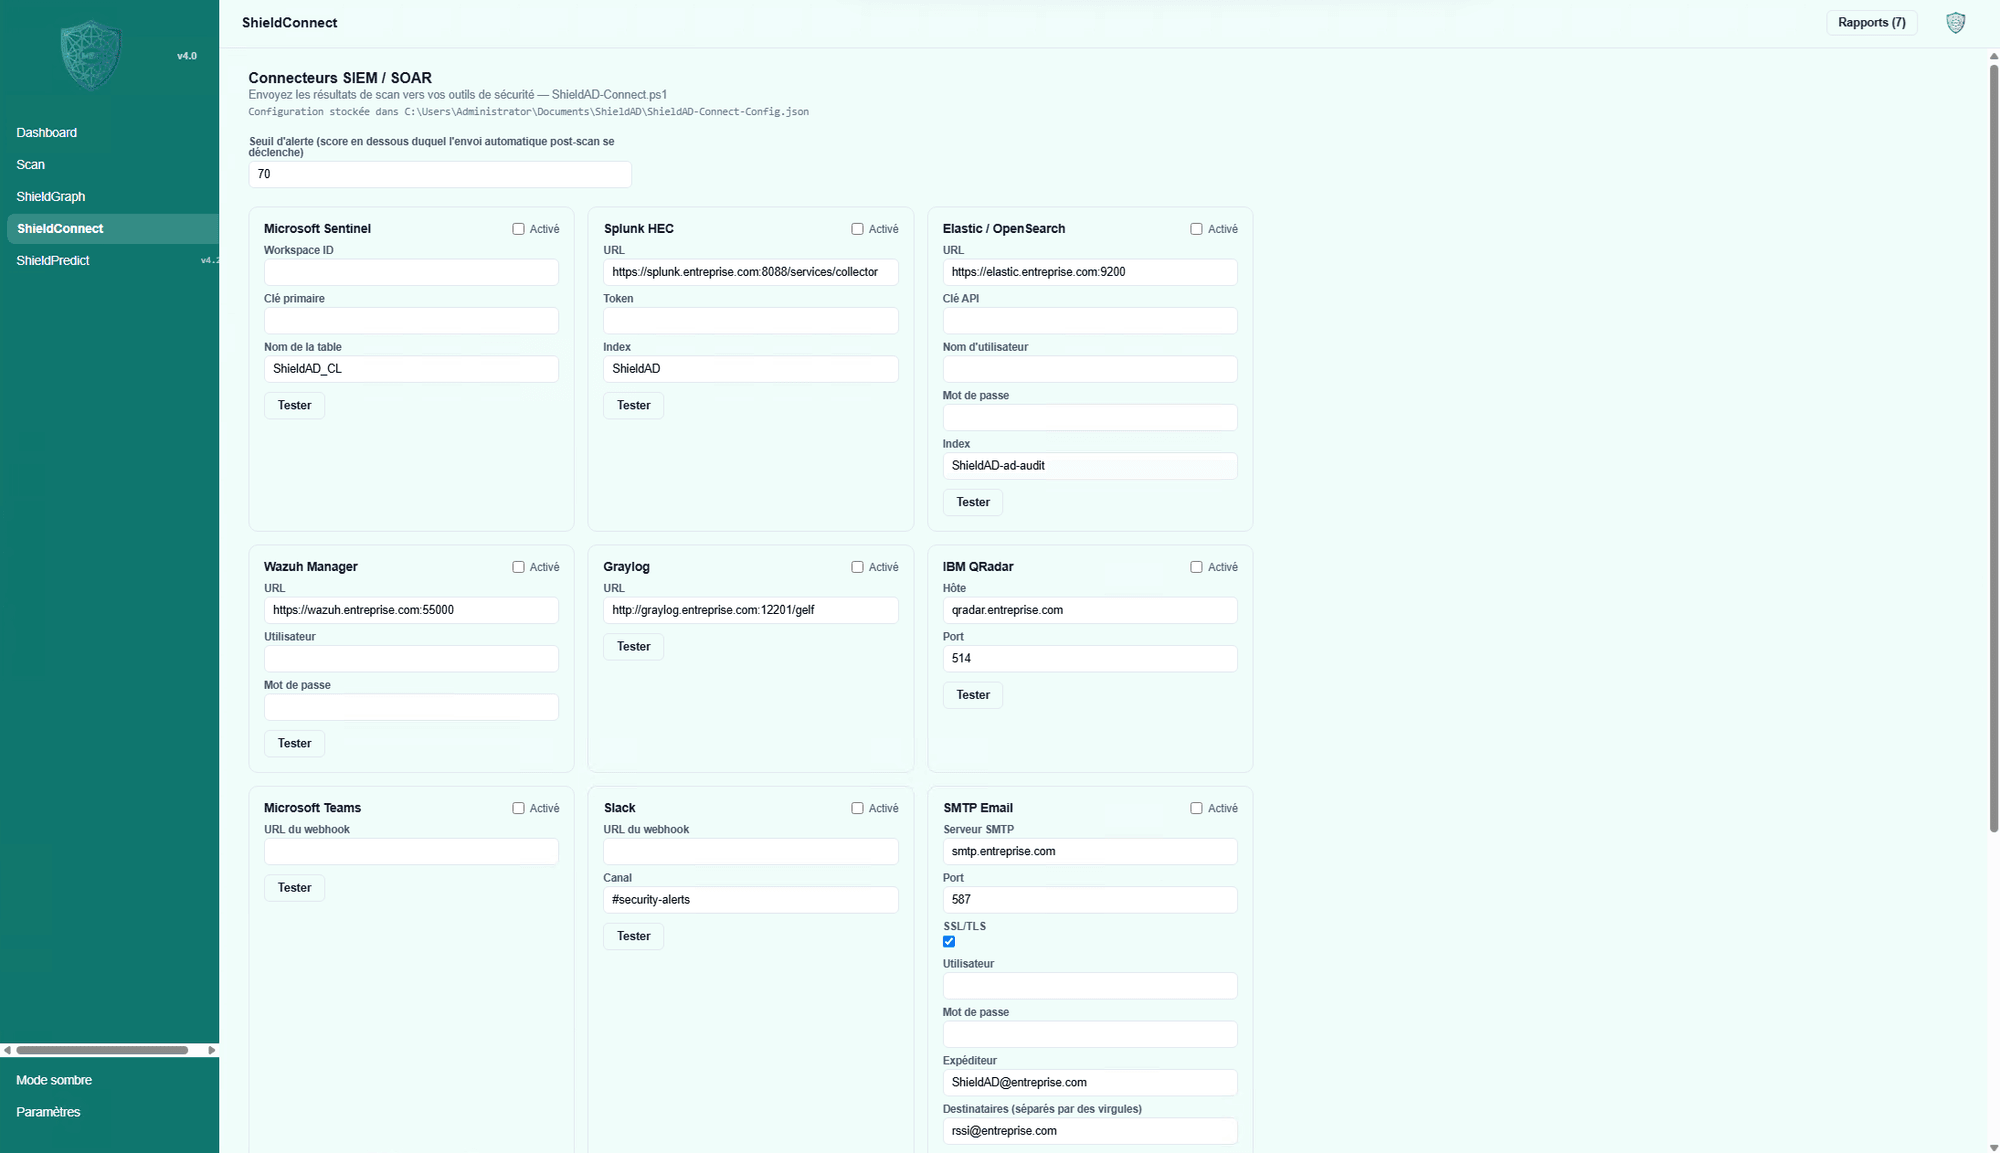Click Teams URL du webhook field
Viewport: 2000px width, 1153px height.
[x=411, y=851]
